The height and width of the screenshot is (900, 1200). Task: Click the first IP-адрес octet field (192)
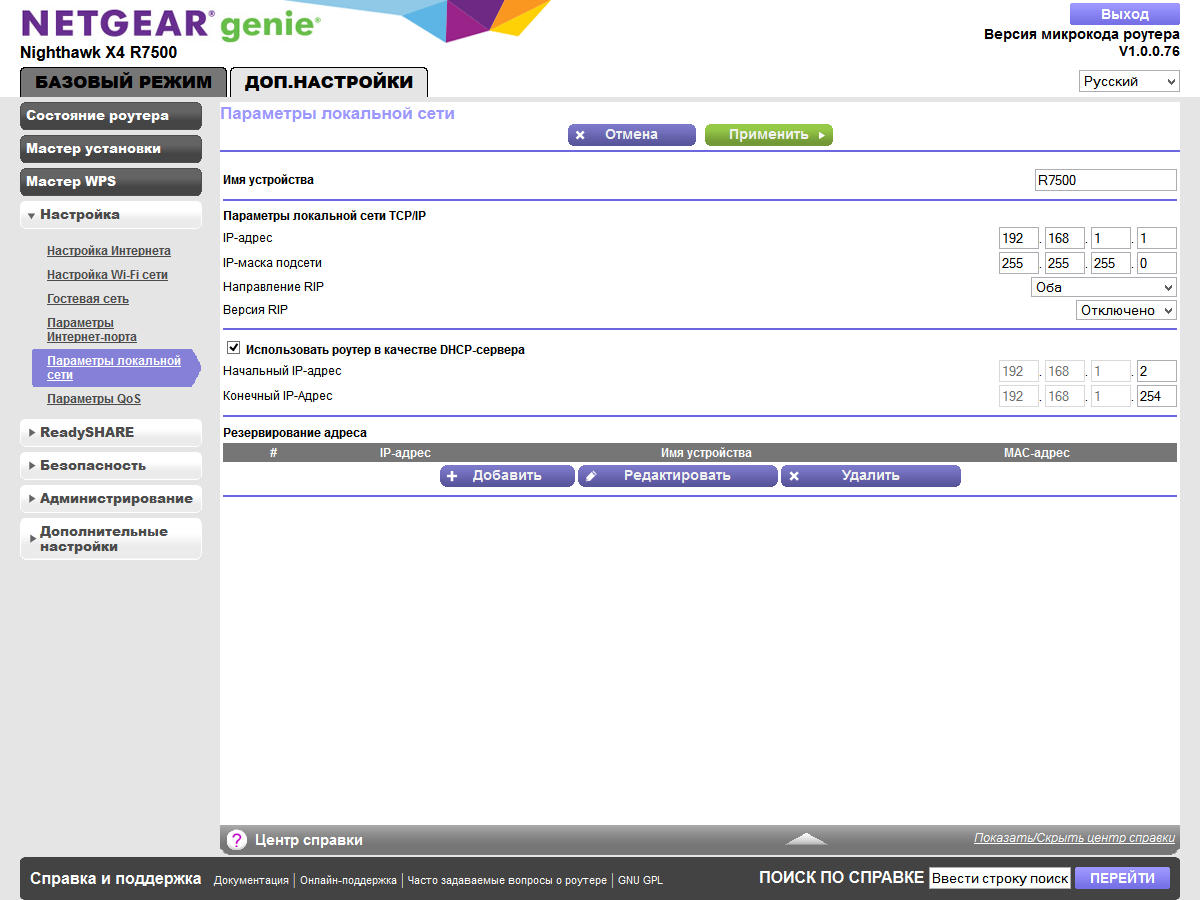click(x=1019, y=239)
